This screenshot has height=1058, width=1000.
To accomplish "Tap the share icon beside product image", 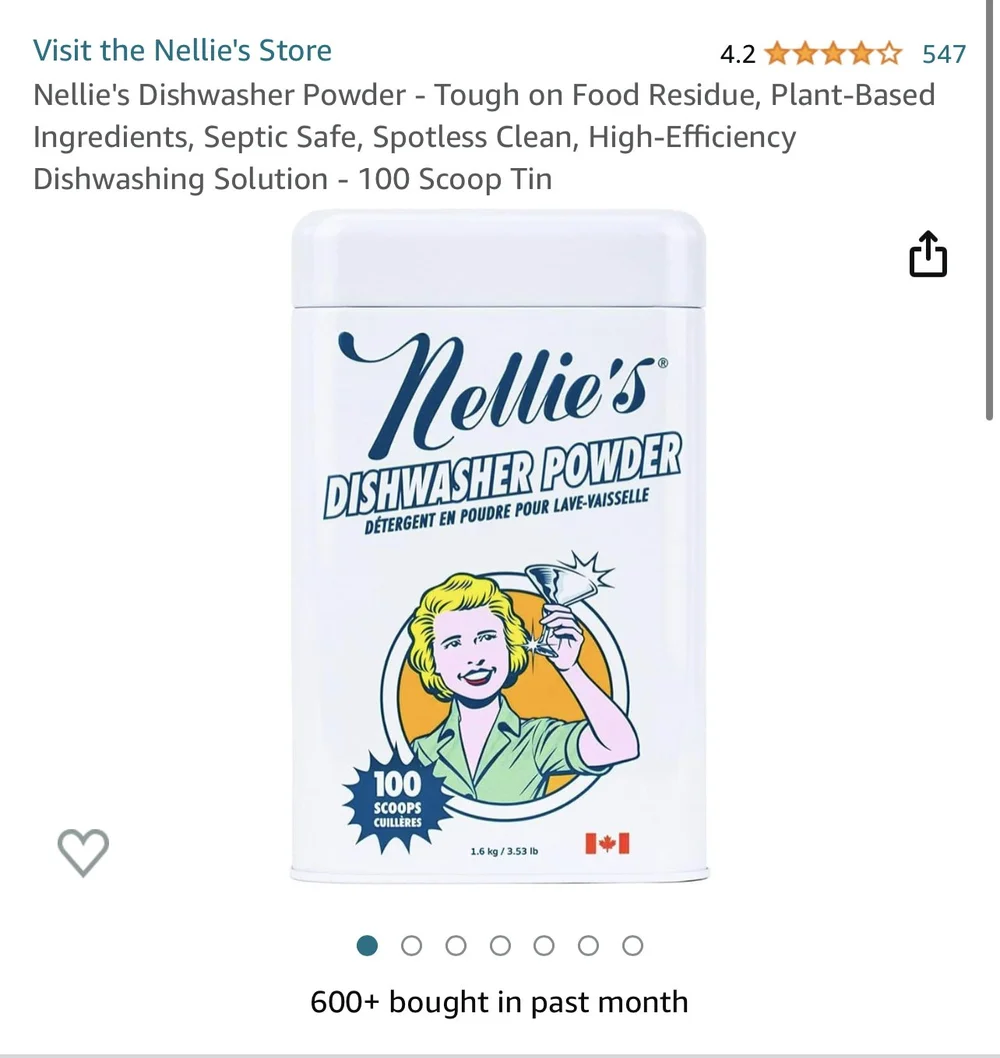I will [928, 254].
